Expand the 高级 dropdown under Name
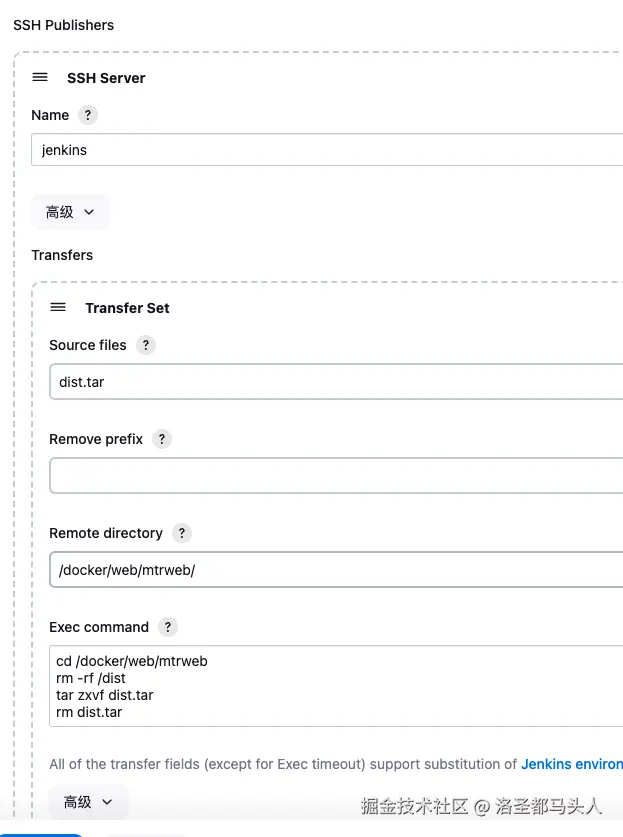Image resolution: width=623 pixels, height=837 pixels. click(70, 212)
